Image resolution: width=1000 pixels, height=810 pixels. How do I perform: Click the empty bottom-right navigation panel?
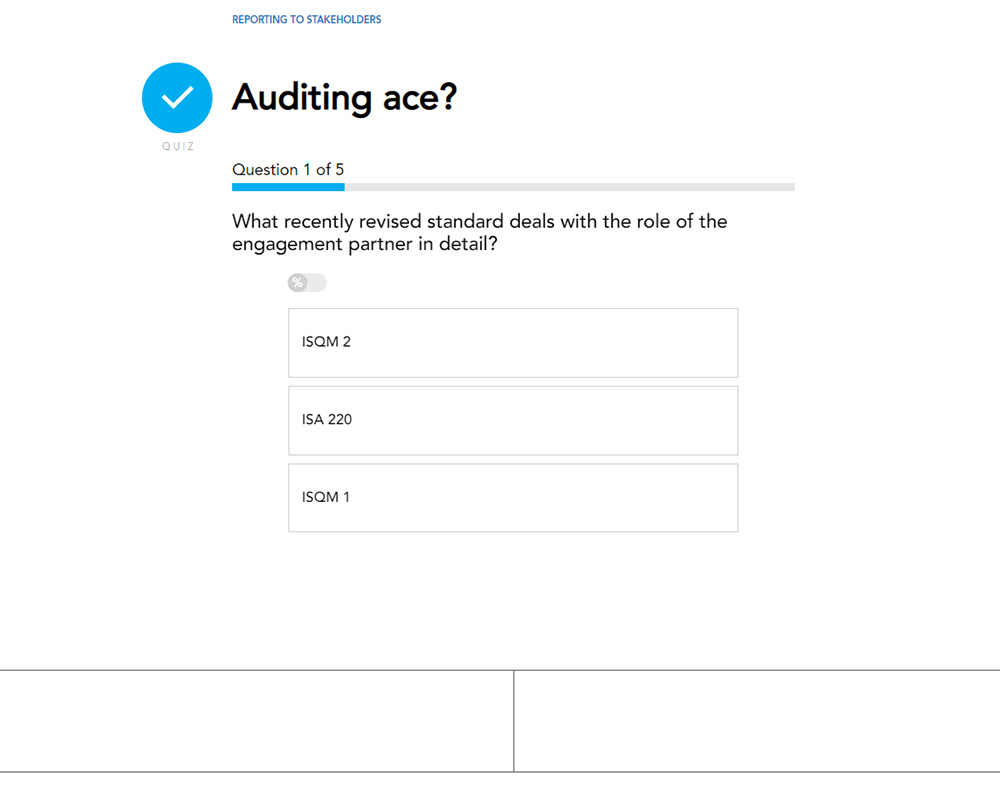click(757, 721)
